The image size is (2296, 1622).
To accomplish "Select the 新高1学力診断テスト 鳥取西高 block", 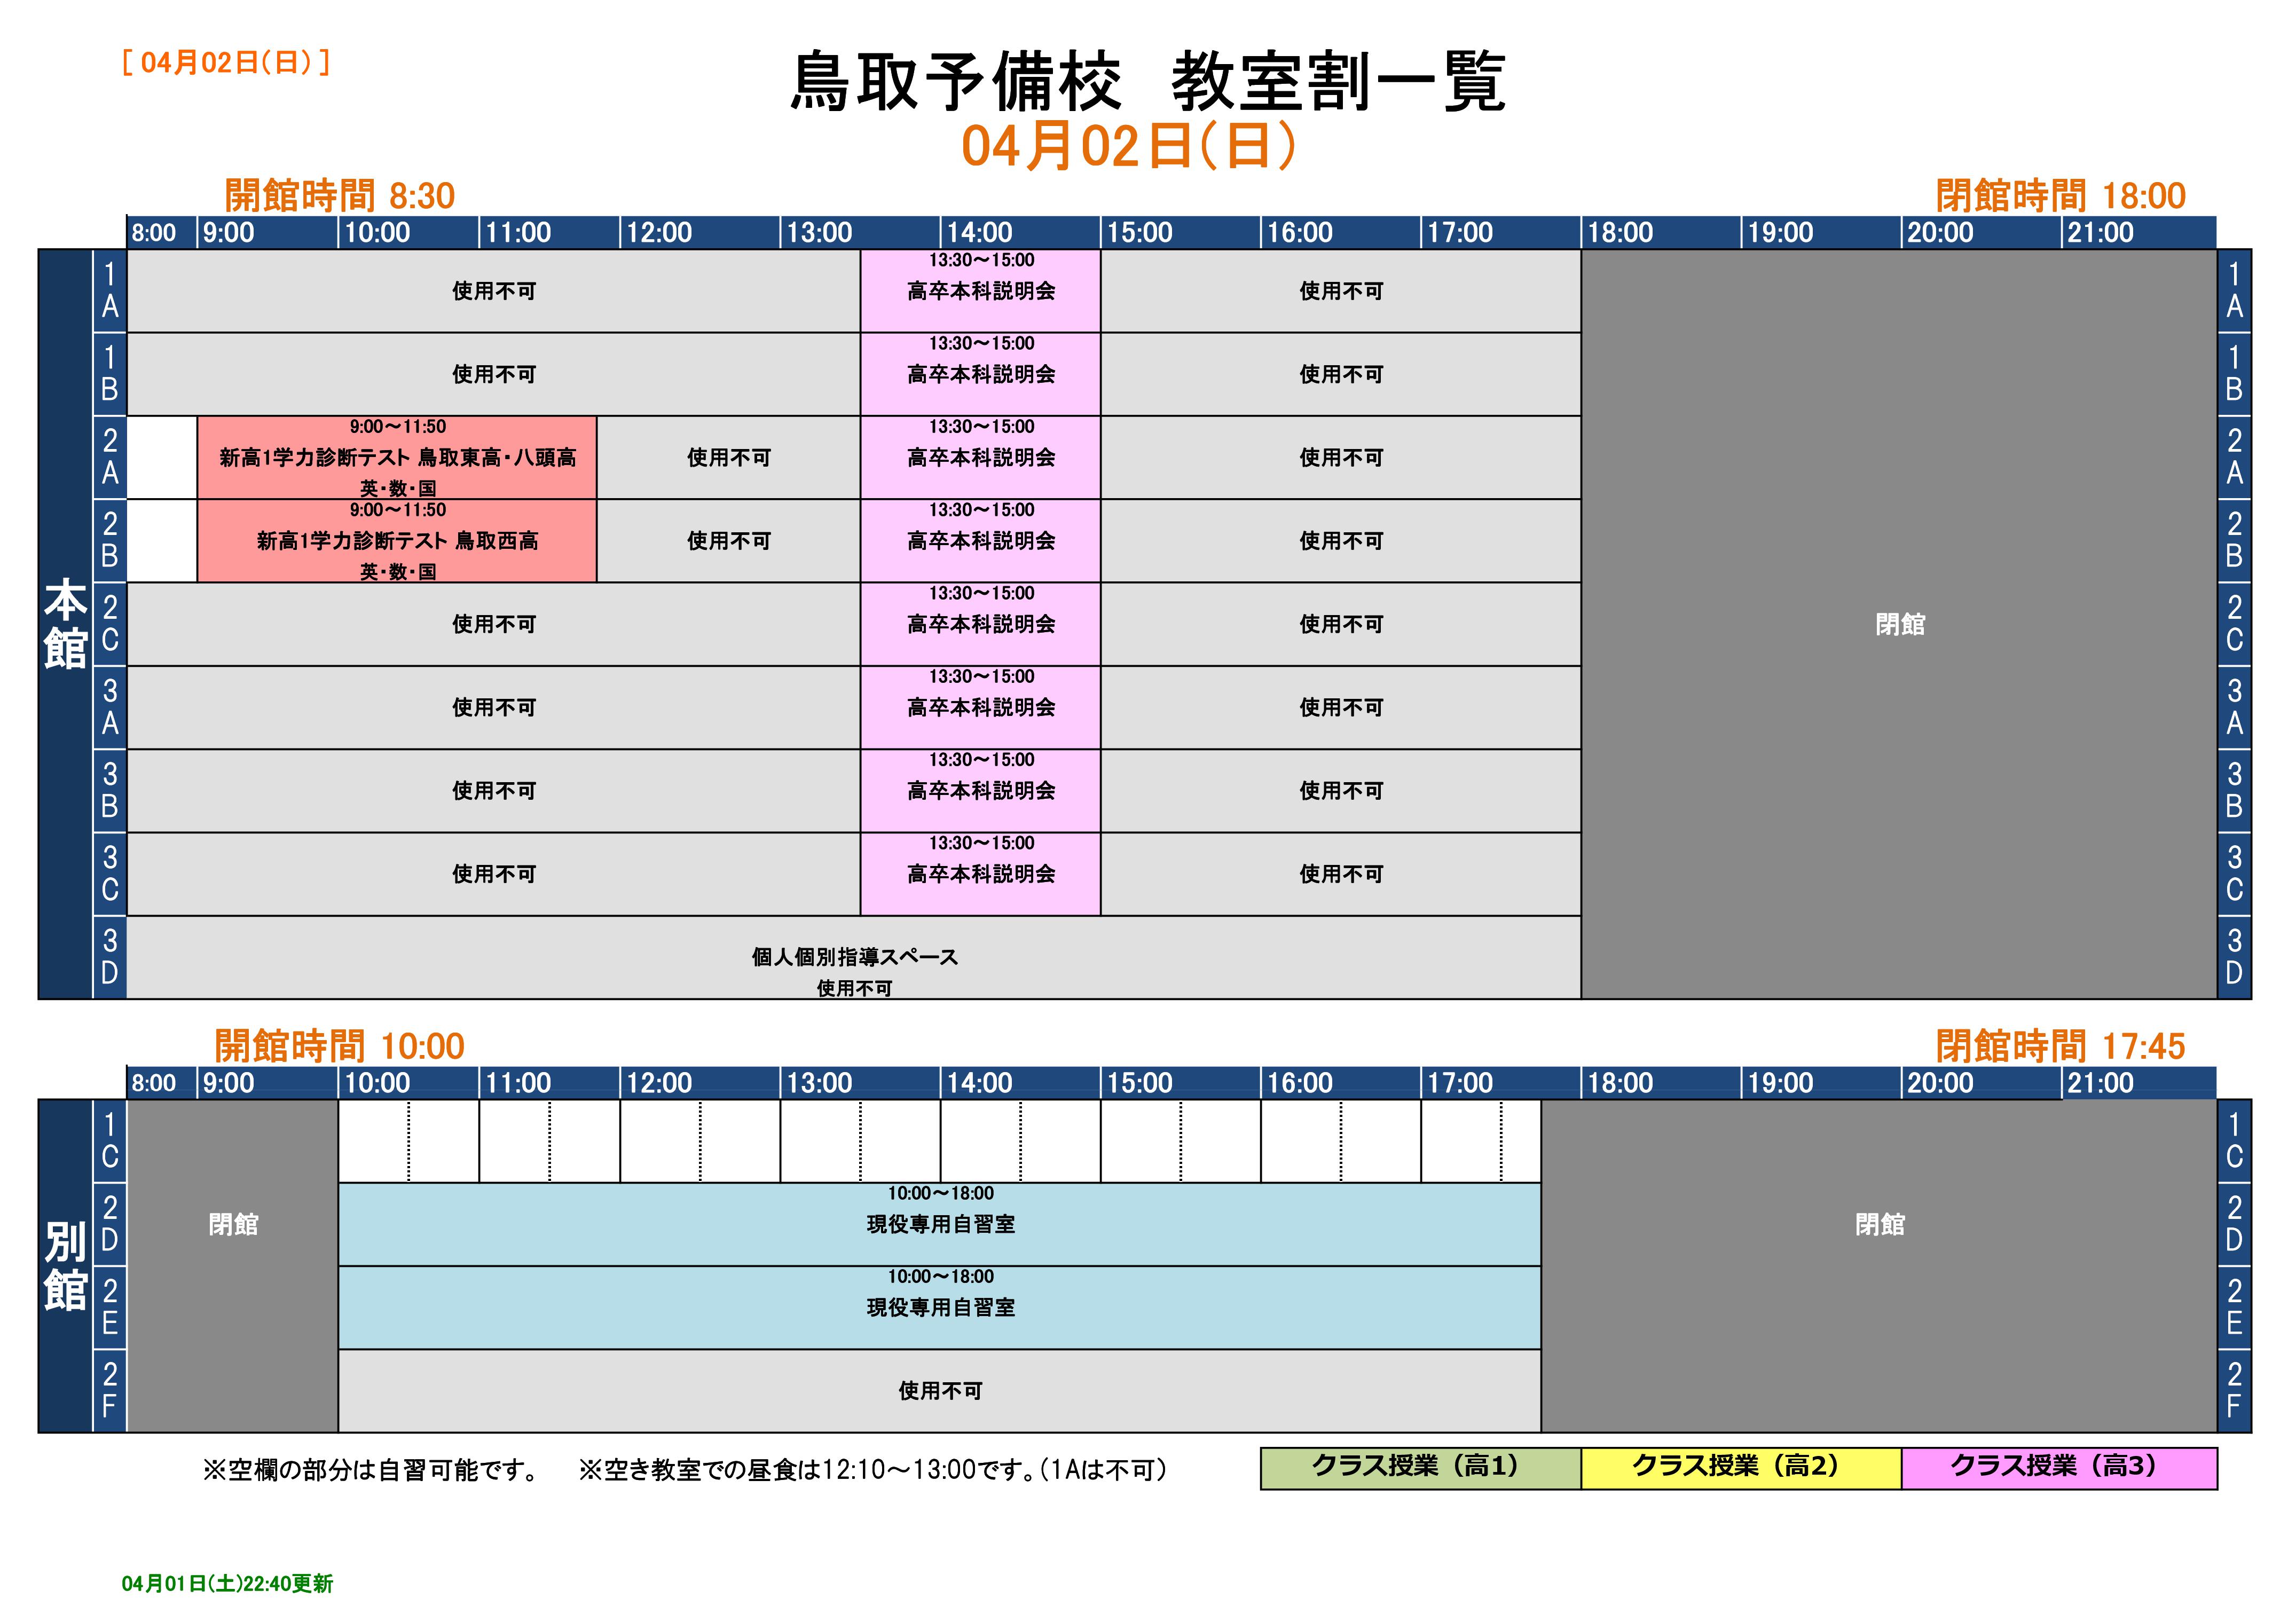I will coord(397,541).
